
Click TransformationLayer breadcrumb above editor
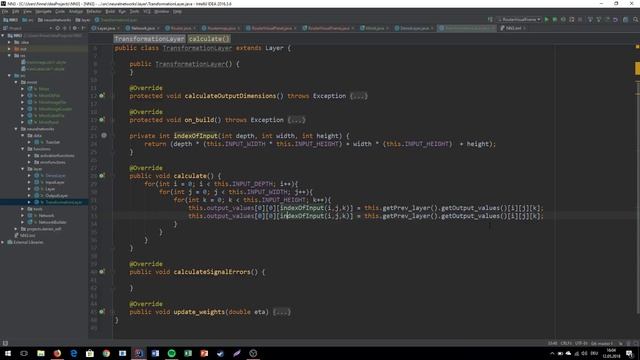point(149,39)
